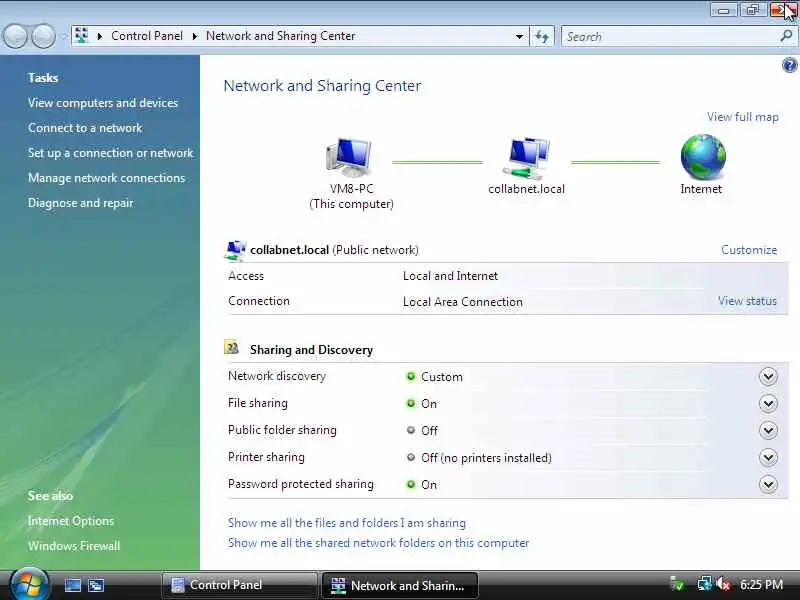Expand Password protected sharing settings

click(x=768, y=484)
